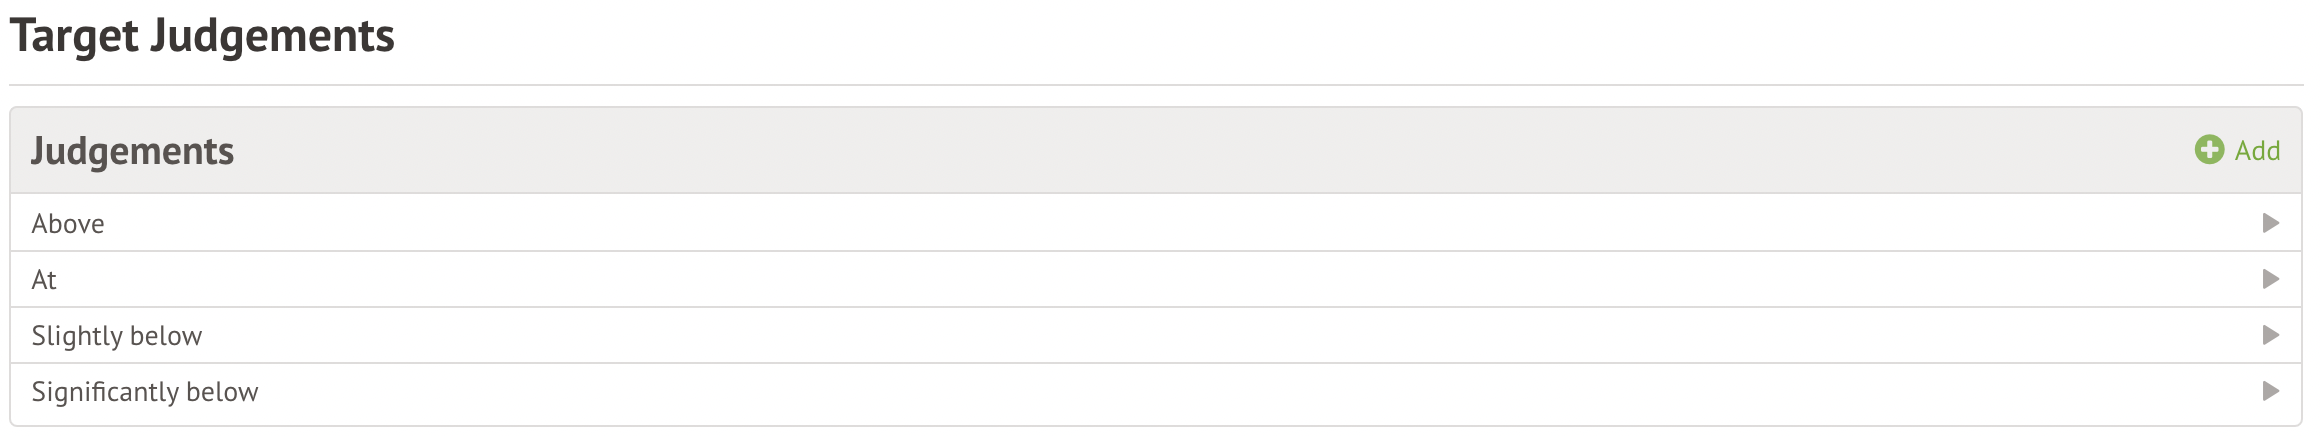
Task: Click the triangle icon in Slightly below row
Action: 2270,335
